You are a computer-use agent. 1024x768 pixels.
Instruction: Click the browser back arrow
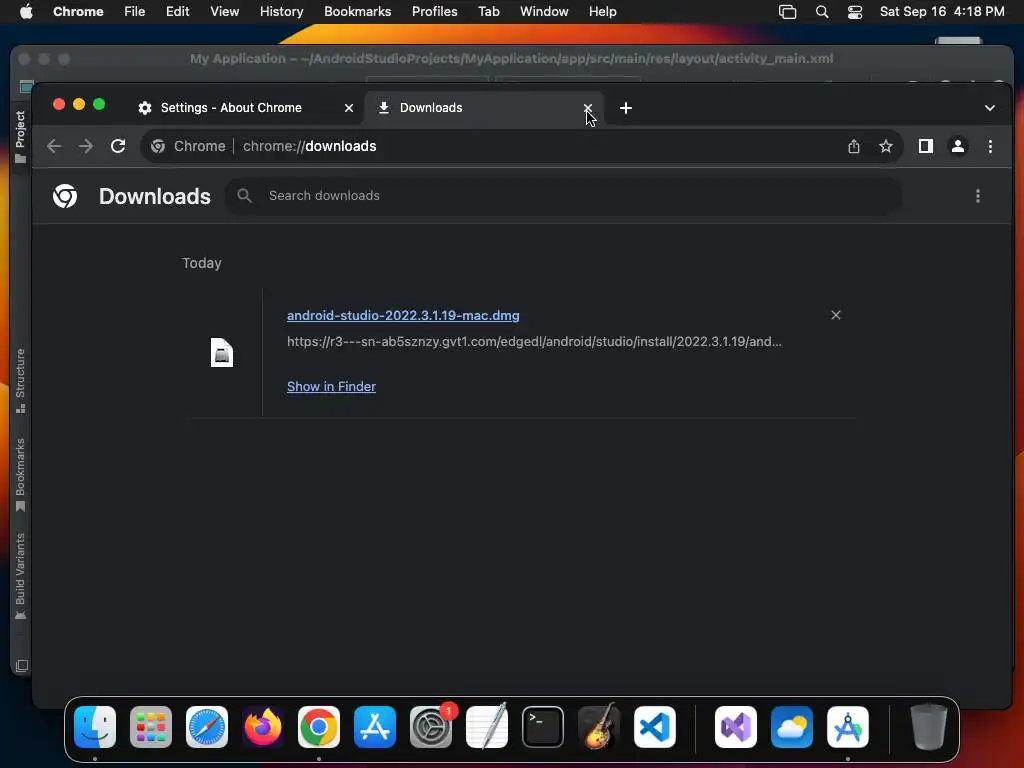pos(54,146)
